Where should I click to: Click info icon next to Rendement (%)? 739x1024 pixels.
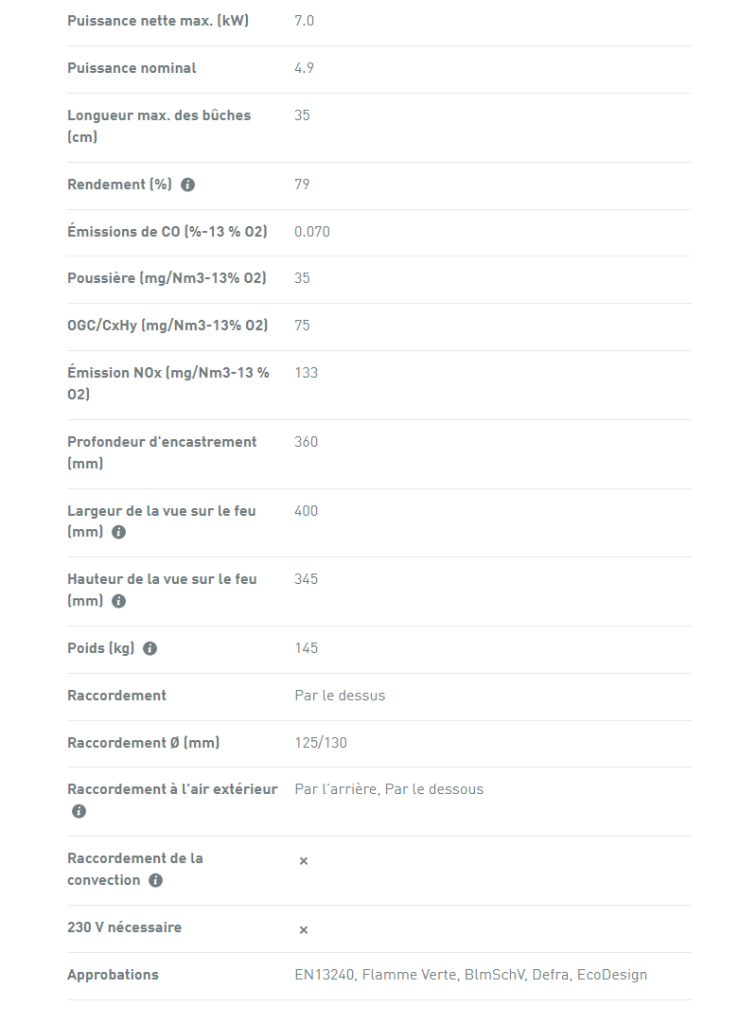coord(187,185)
